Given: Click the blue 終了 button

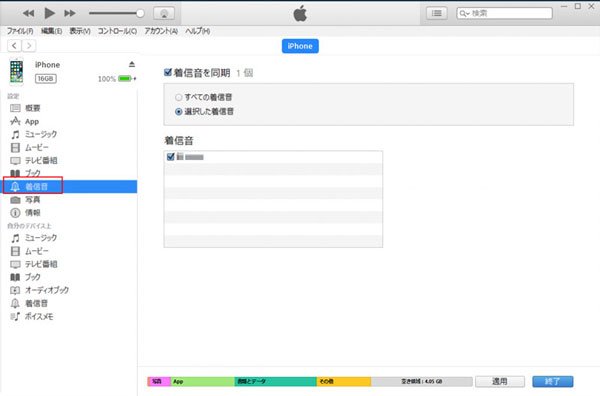Looking at the screenshot, I should click(553, 381).
